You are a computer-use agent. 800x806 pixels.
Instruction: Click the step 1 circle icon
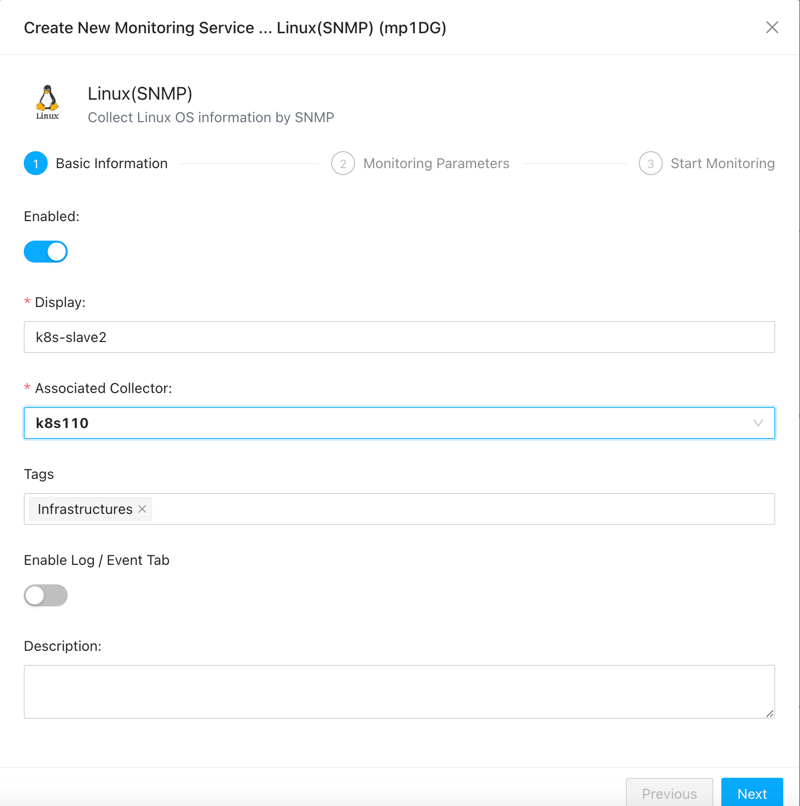tap(36, 163)
